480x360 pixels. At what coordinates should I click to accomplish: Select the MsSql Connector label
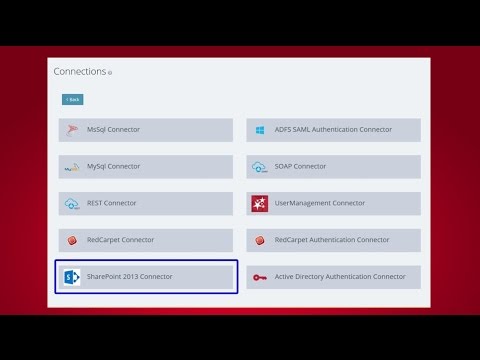pyautogui.click(x=113, y=129)
